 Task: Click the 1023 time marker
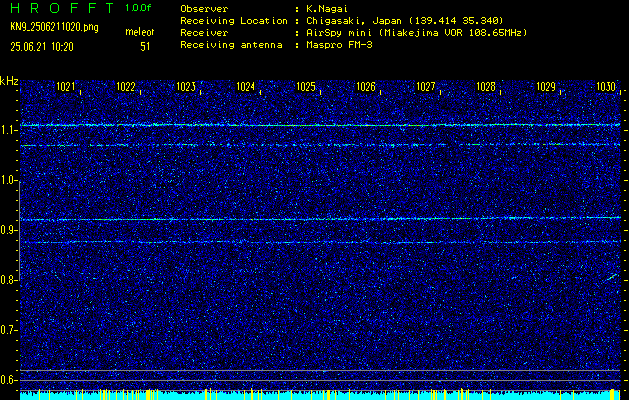coord(186,87)
